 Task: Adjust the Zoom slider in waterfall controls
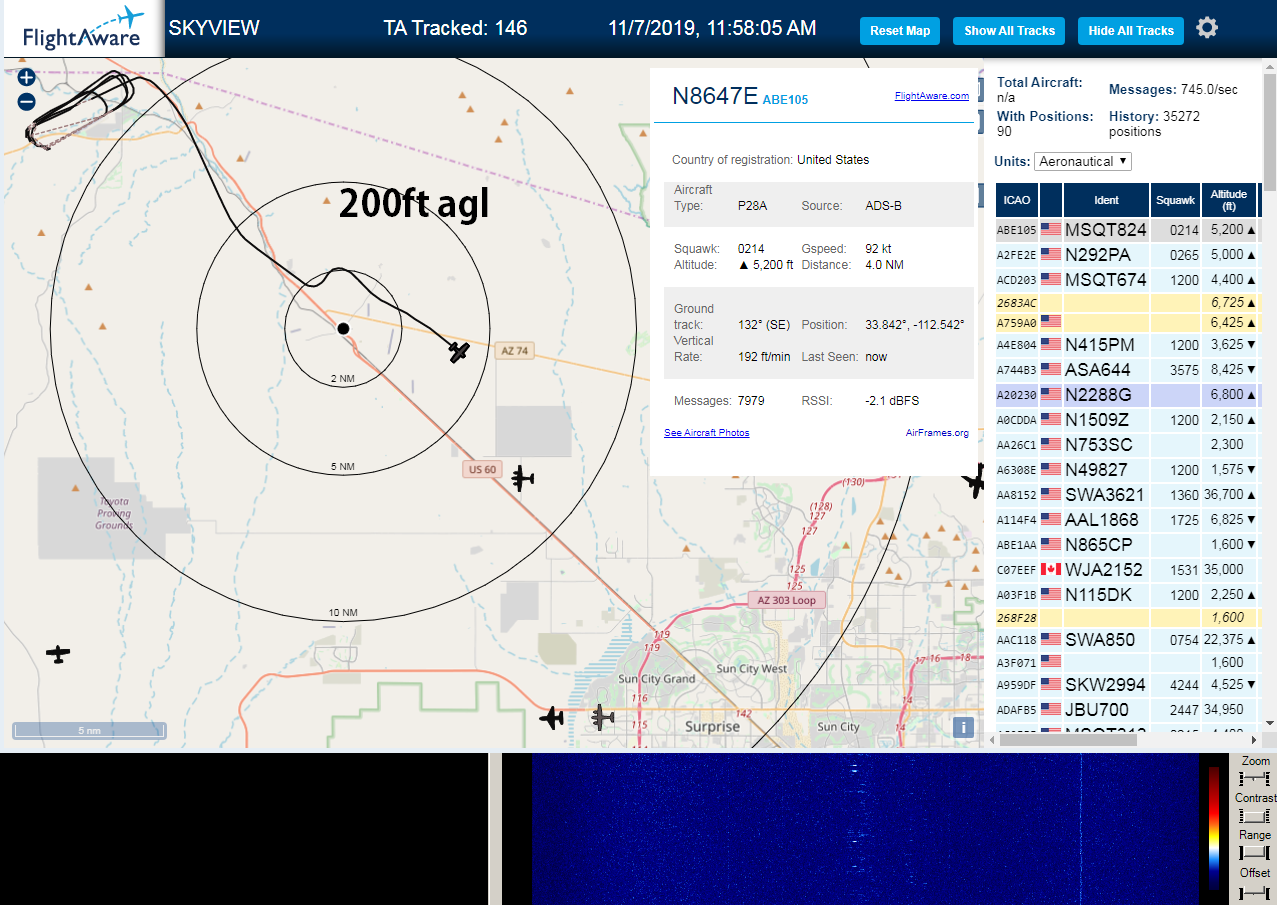point(1254,779)
